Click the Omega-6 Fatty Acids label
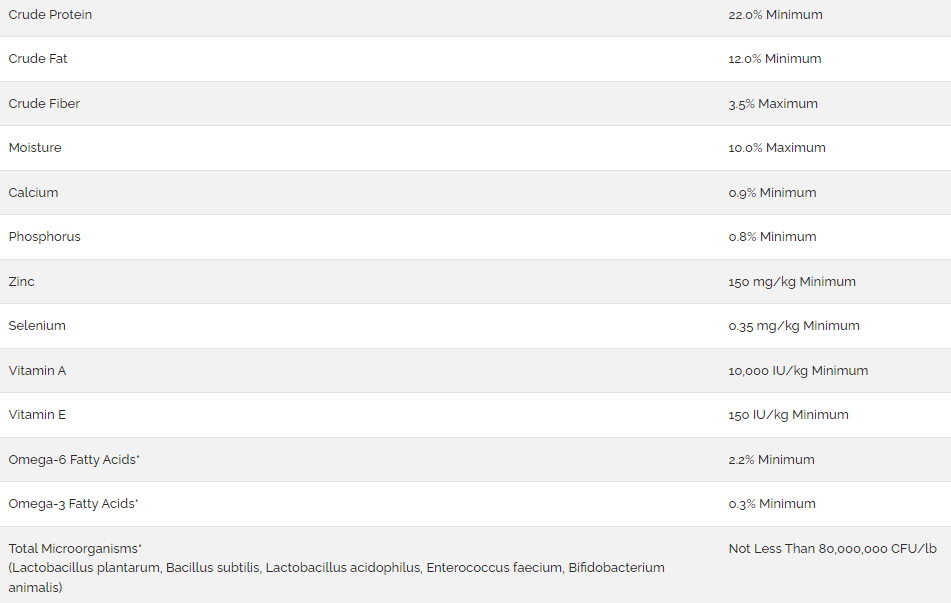This screenshot has width=951, height=603. 74,460
